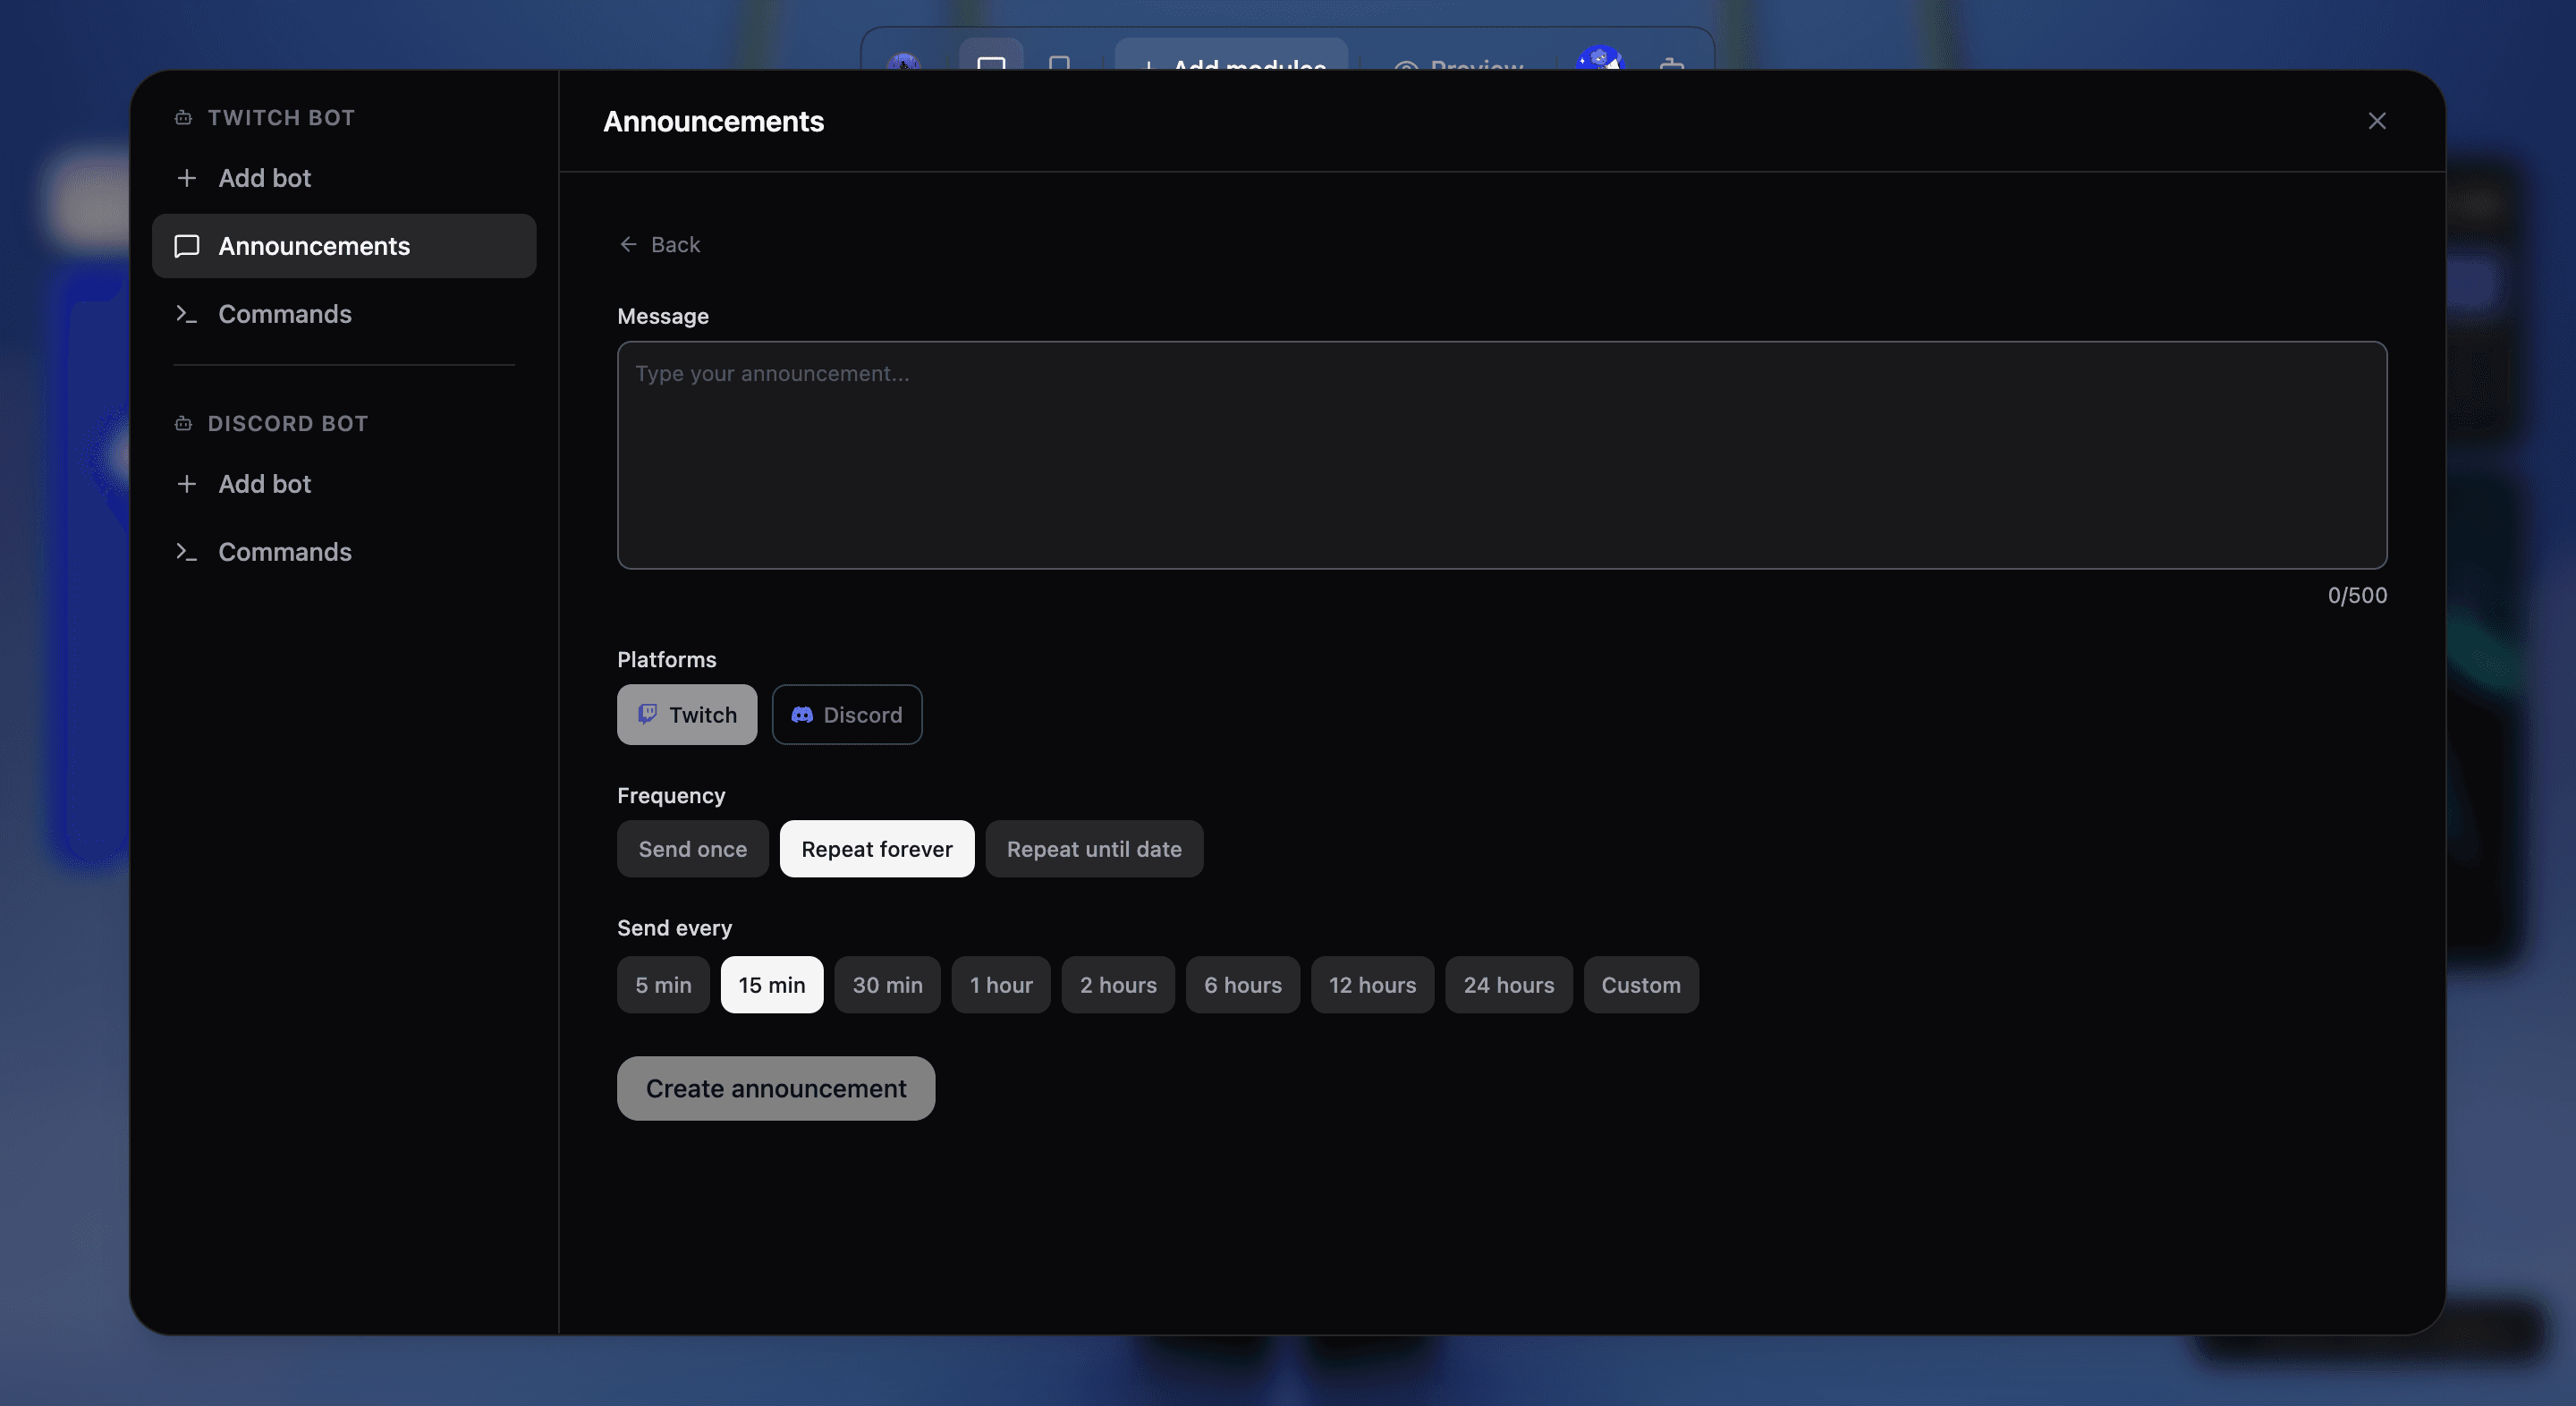This screenshot has width=2576, height=1406.
Task: Select Send once frequency
Action: pyautogui.click(x=692, y=849)
